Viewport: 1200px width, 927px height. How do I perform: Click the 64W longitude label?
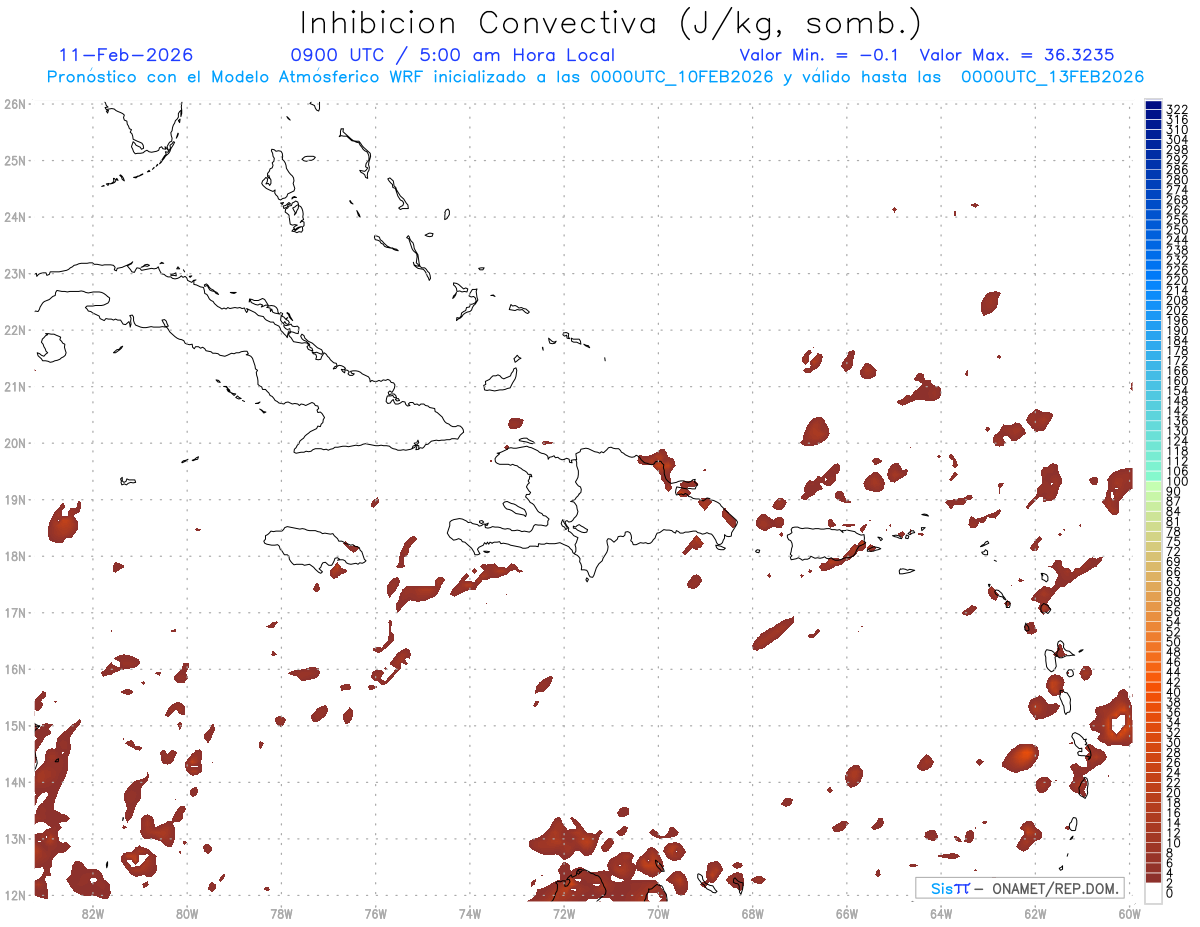point(941,912)
